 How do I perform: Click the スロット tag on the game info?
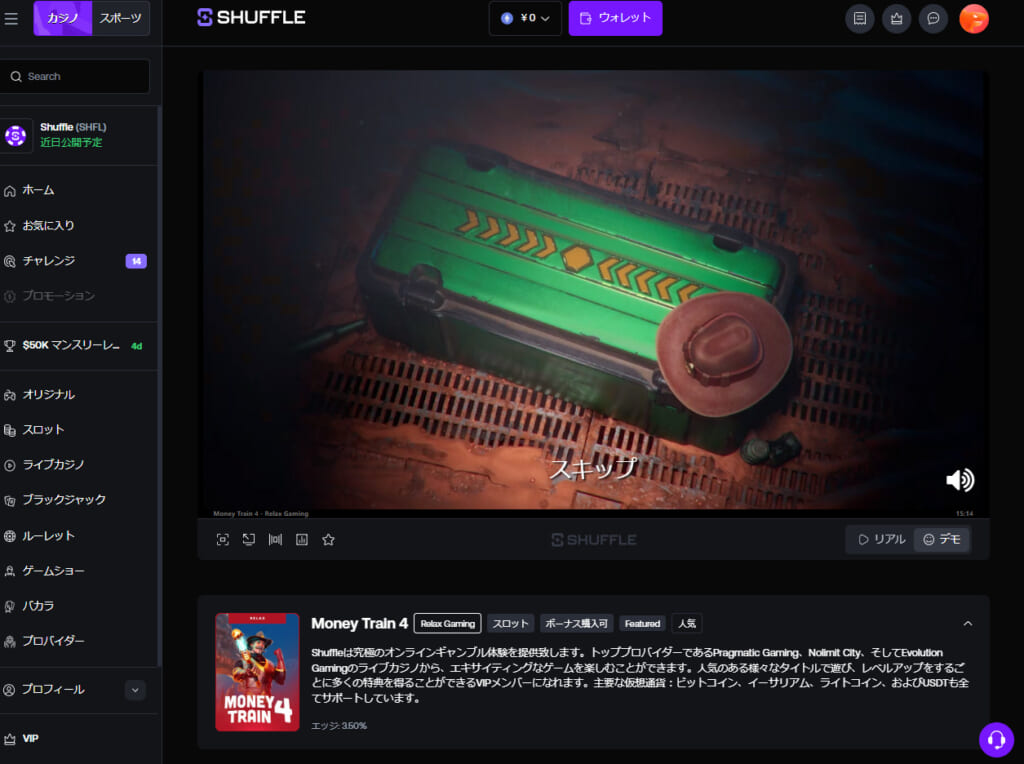(510, 624)
